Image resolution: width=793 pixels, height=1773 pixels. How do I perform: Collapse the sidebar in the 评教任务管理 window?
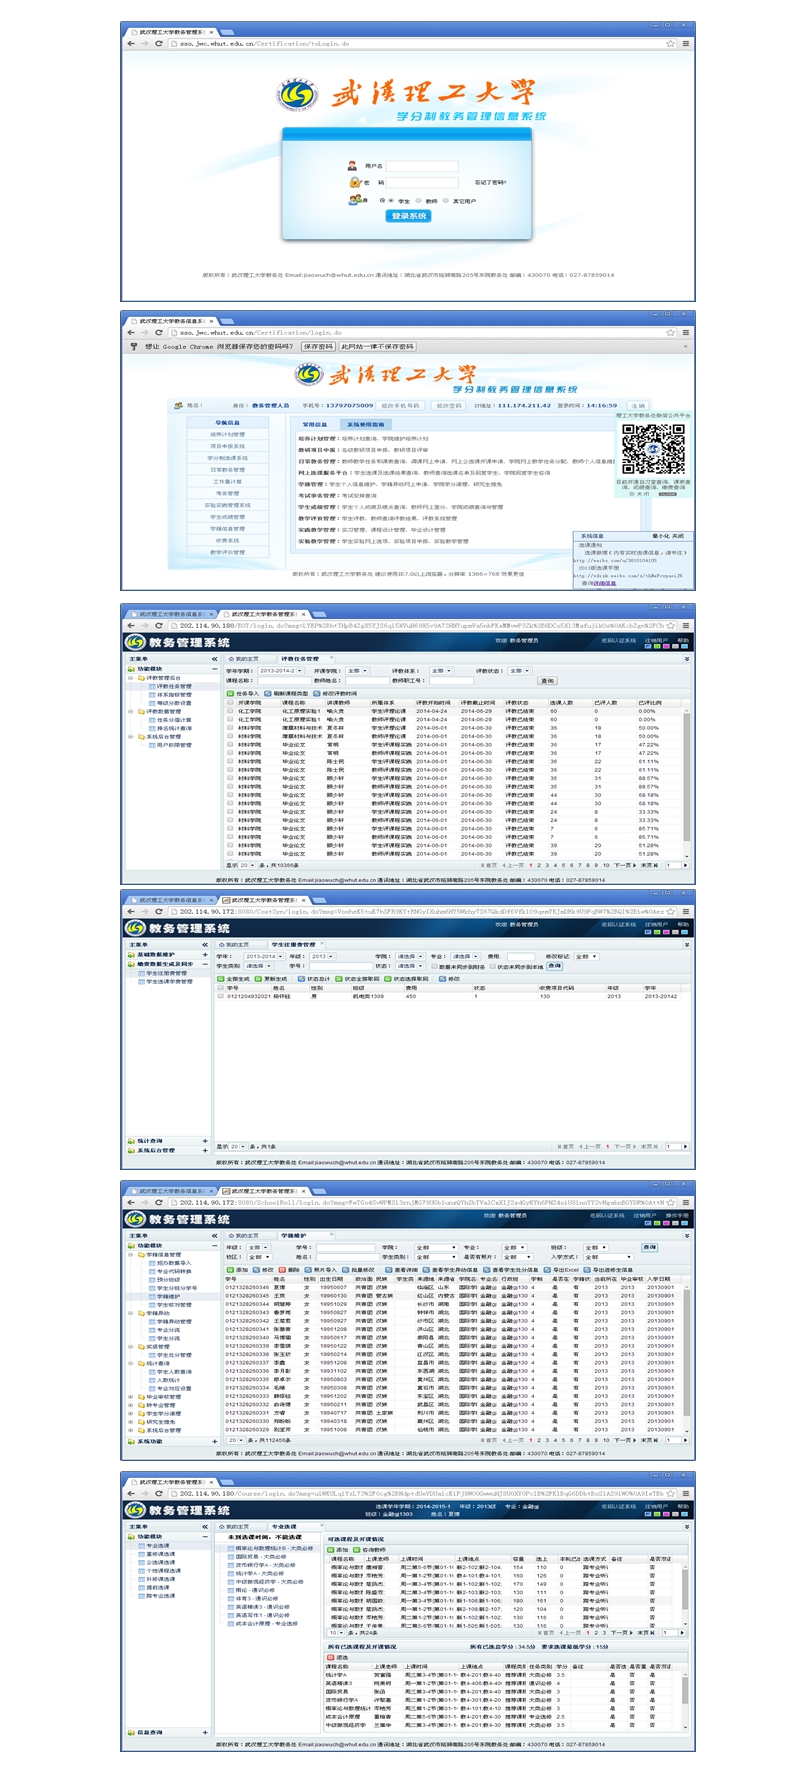(213, 659)
